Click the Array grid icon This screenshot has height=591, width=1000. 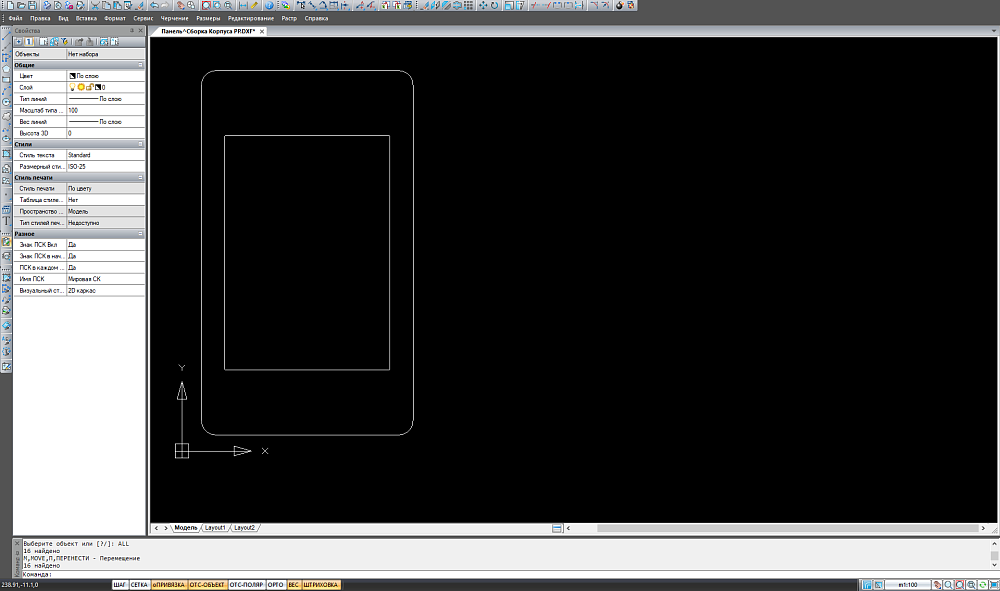pyautogui.click(x=468, y=5)
